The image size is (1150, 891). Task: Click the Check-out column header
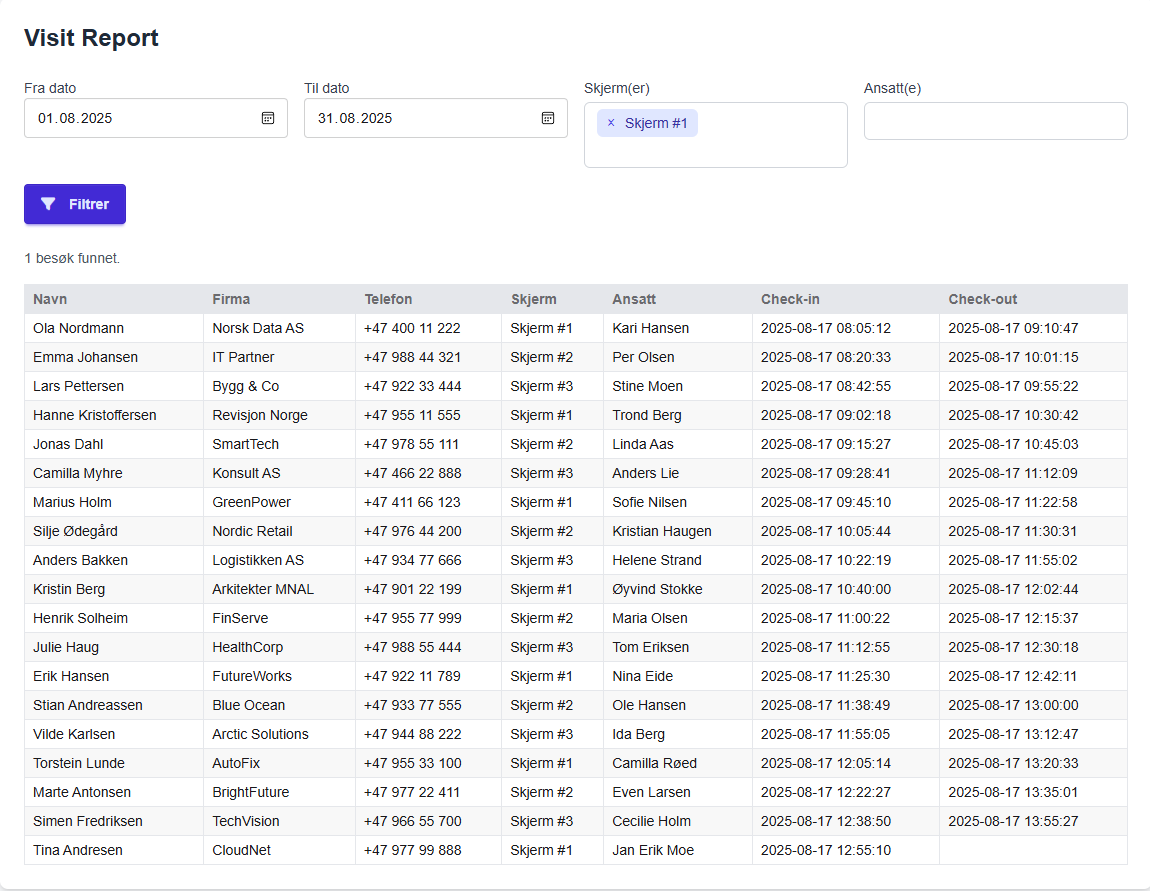click(x=983, y=299)
